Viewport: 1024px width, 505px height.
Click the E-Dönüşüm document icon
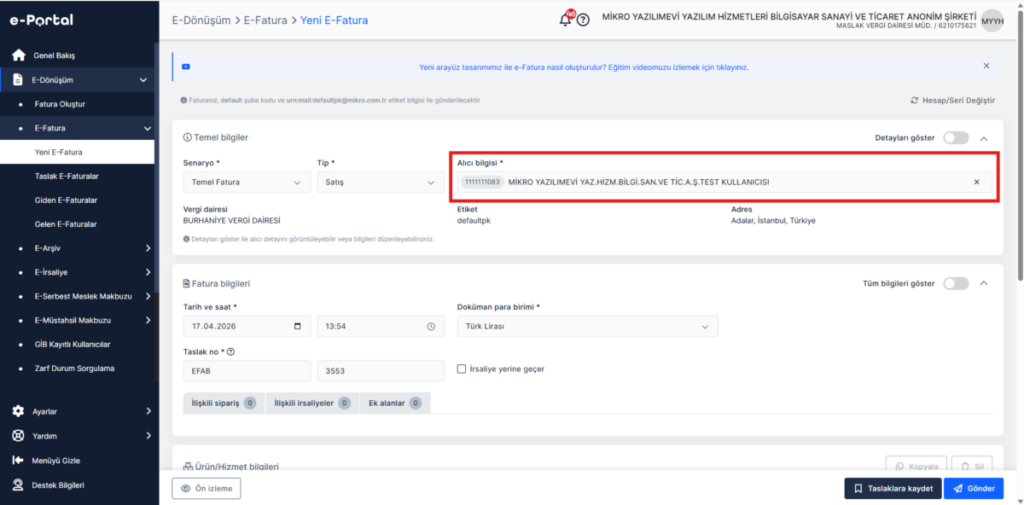[x=19, y=80]
